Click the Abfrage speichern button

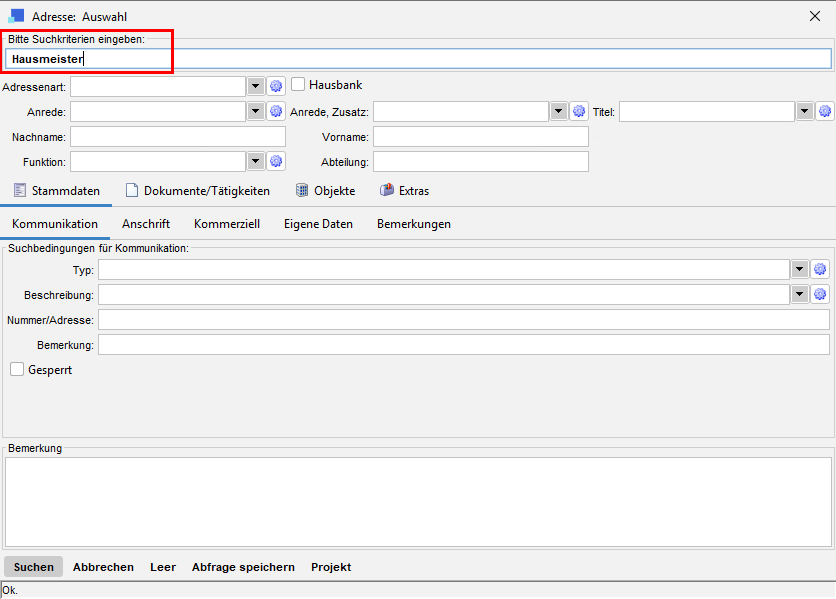[243, 567]
